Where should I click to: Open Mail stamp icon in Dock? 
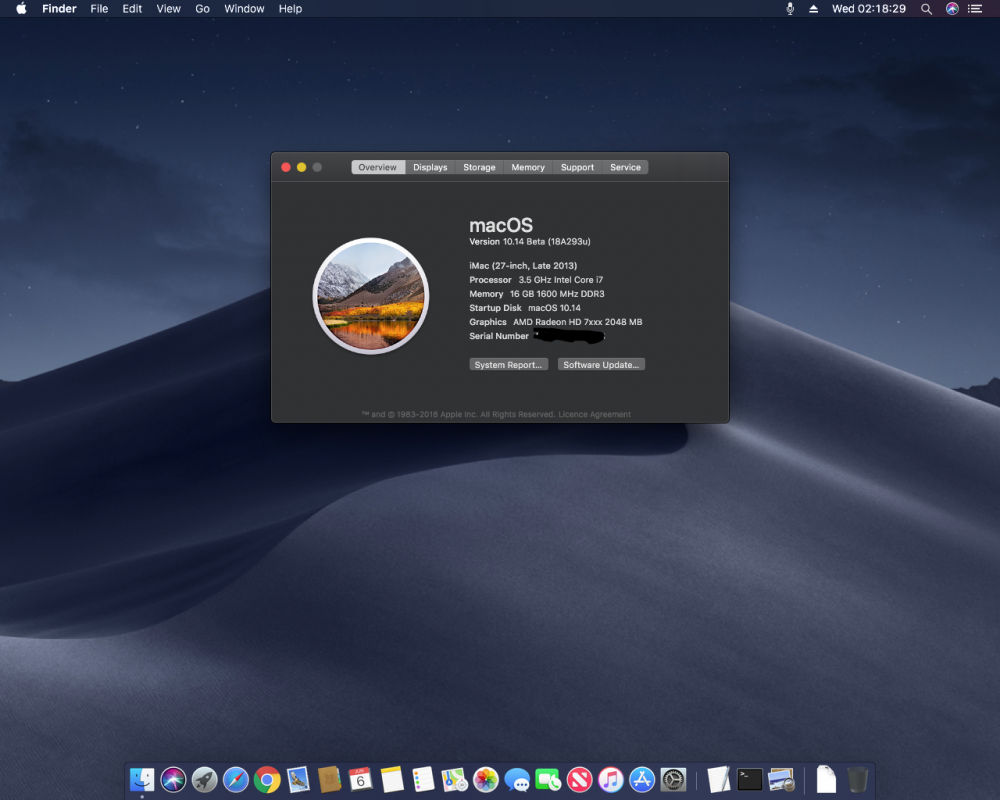point(298,780)
